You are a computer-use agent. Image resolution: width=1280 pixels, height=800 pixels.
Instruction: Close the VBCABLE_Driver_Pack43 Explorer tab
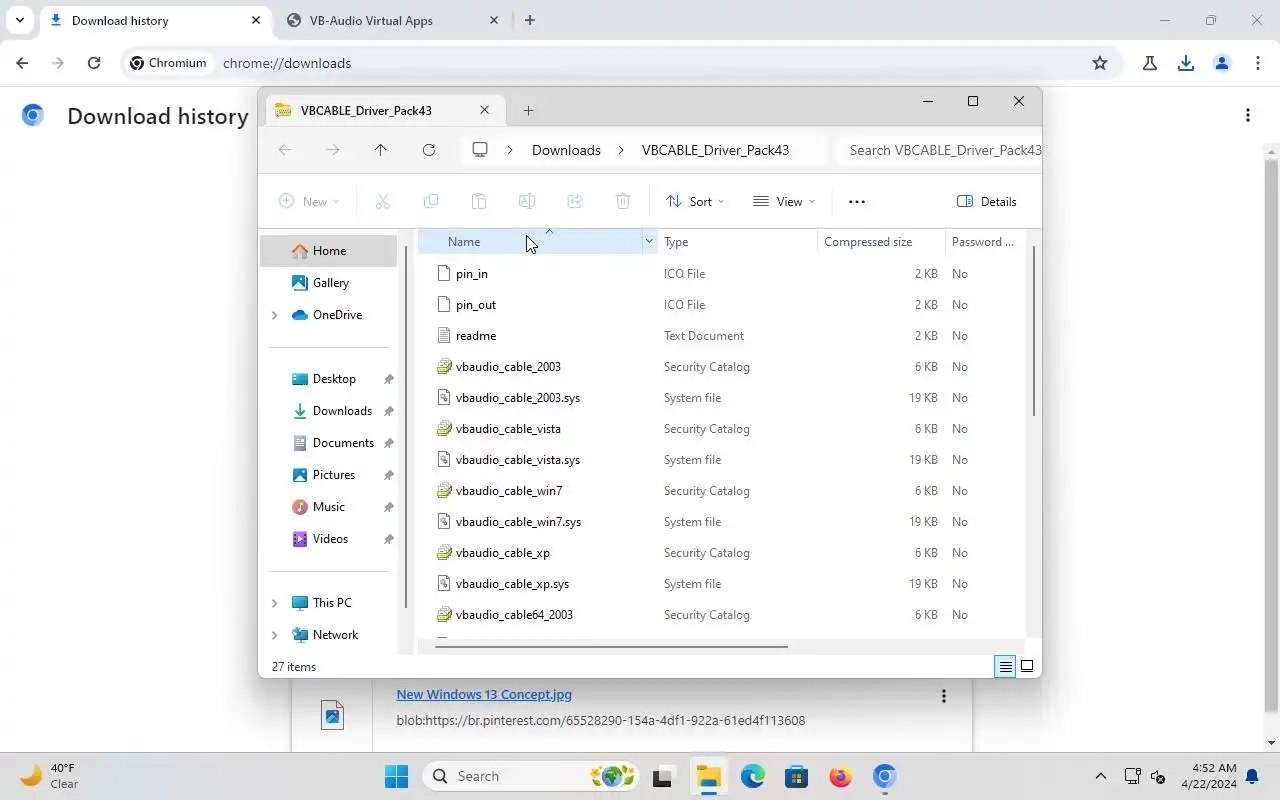pos(485,110)
